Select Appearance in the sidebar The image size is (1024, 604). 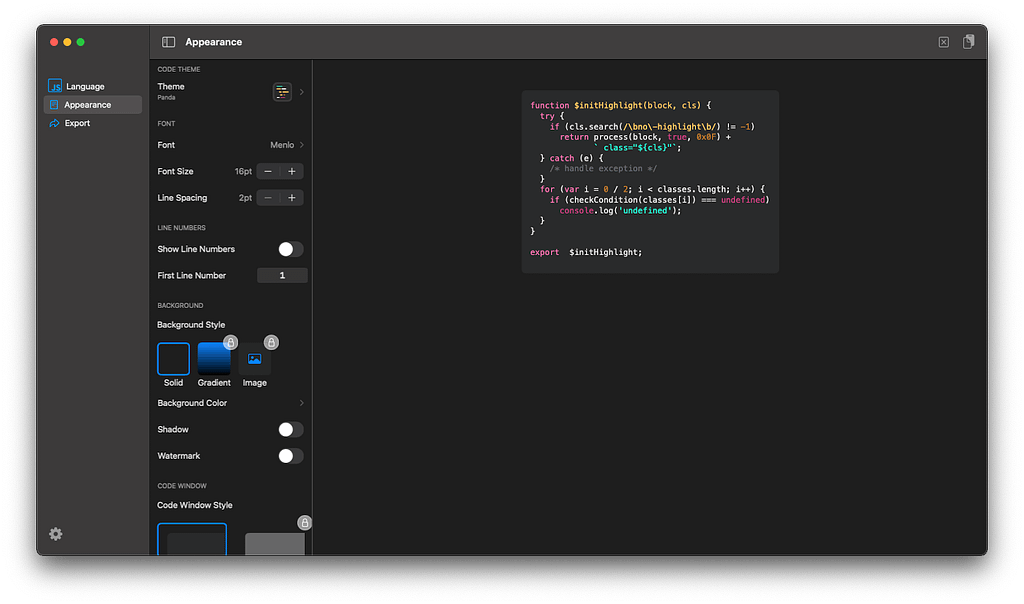[93, 104]
